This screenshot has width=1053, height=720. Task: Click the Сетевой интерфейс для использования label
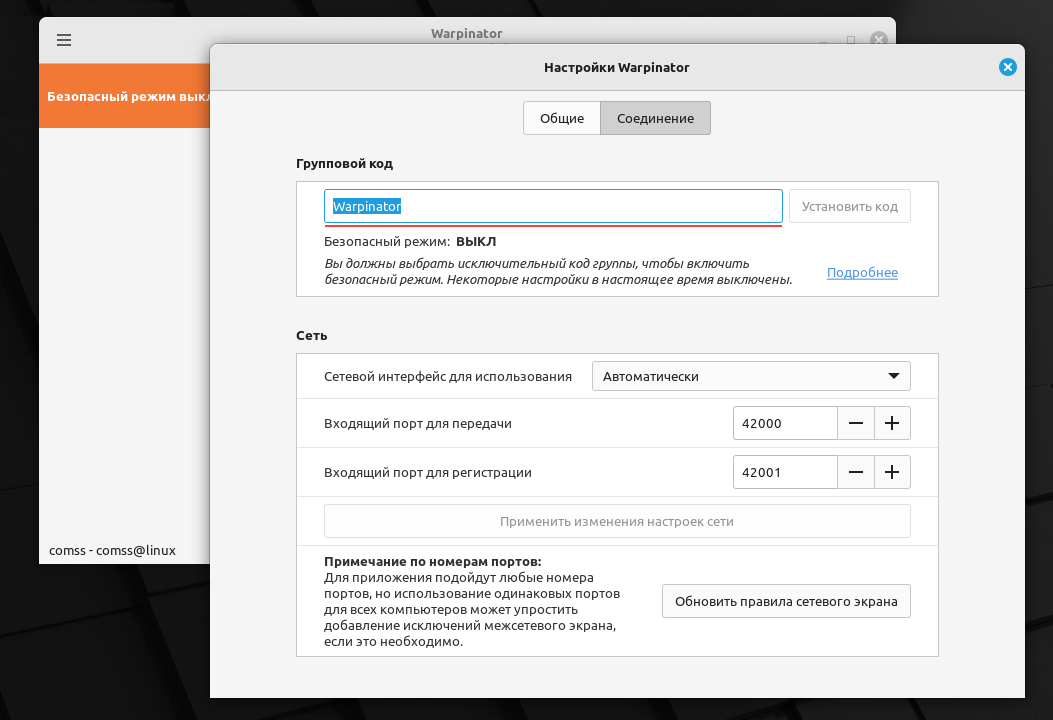click(x=448, y=376)
